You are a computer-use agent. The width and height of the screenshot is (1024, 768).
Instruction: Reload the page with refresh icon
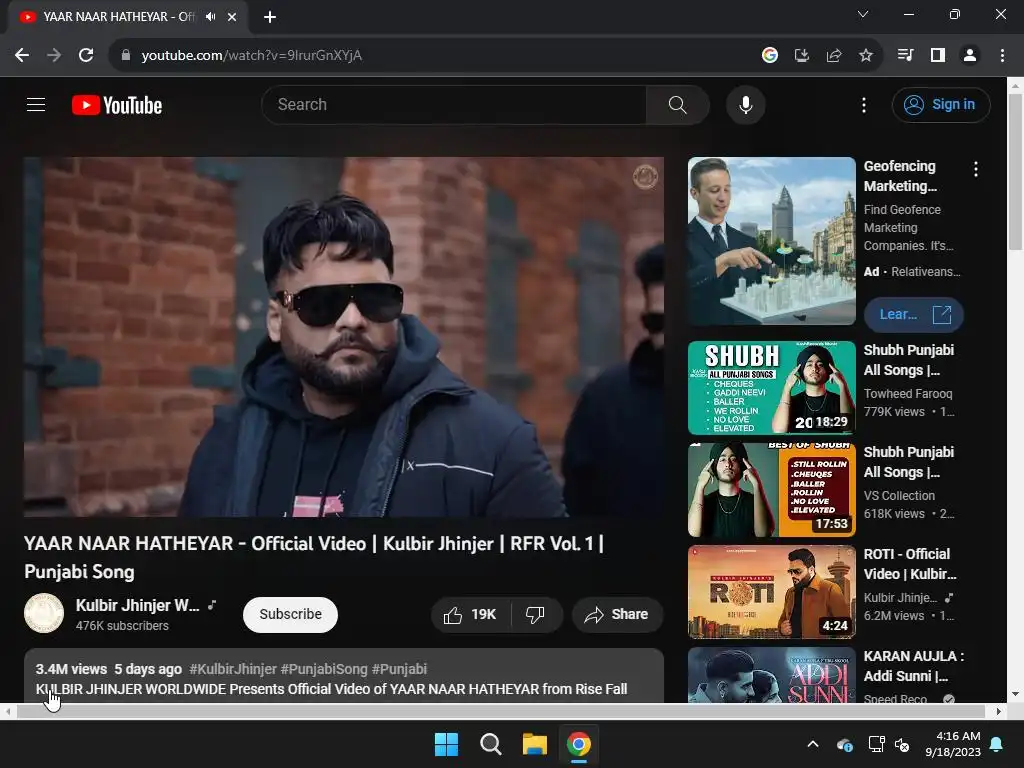[x=86, y=55]
